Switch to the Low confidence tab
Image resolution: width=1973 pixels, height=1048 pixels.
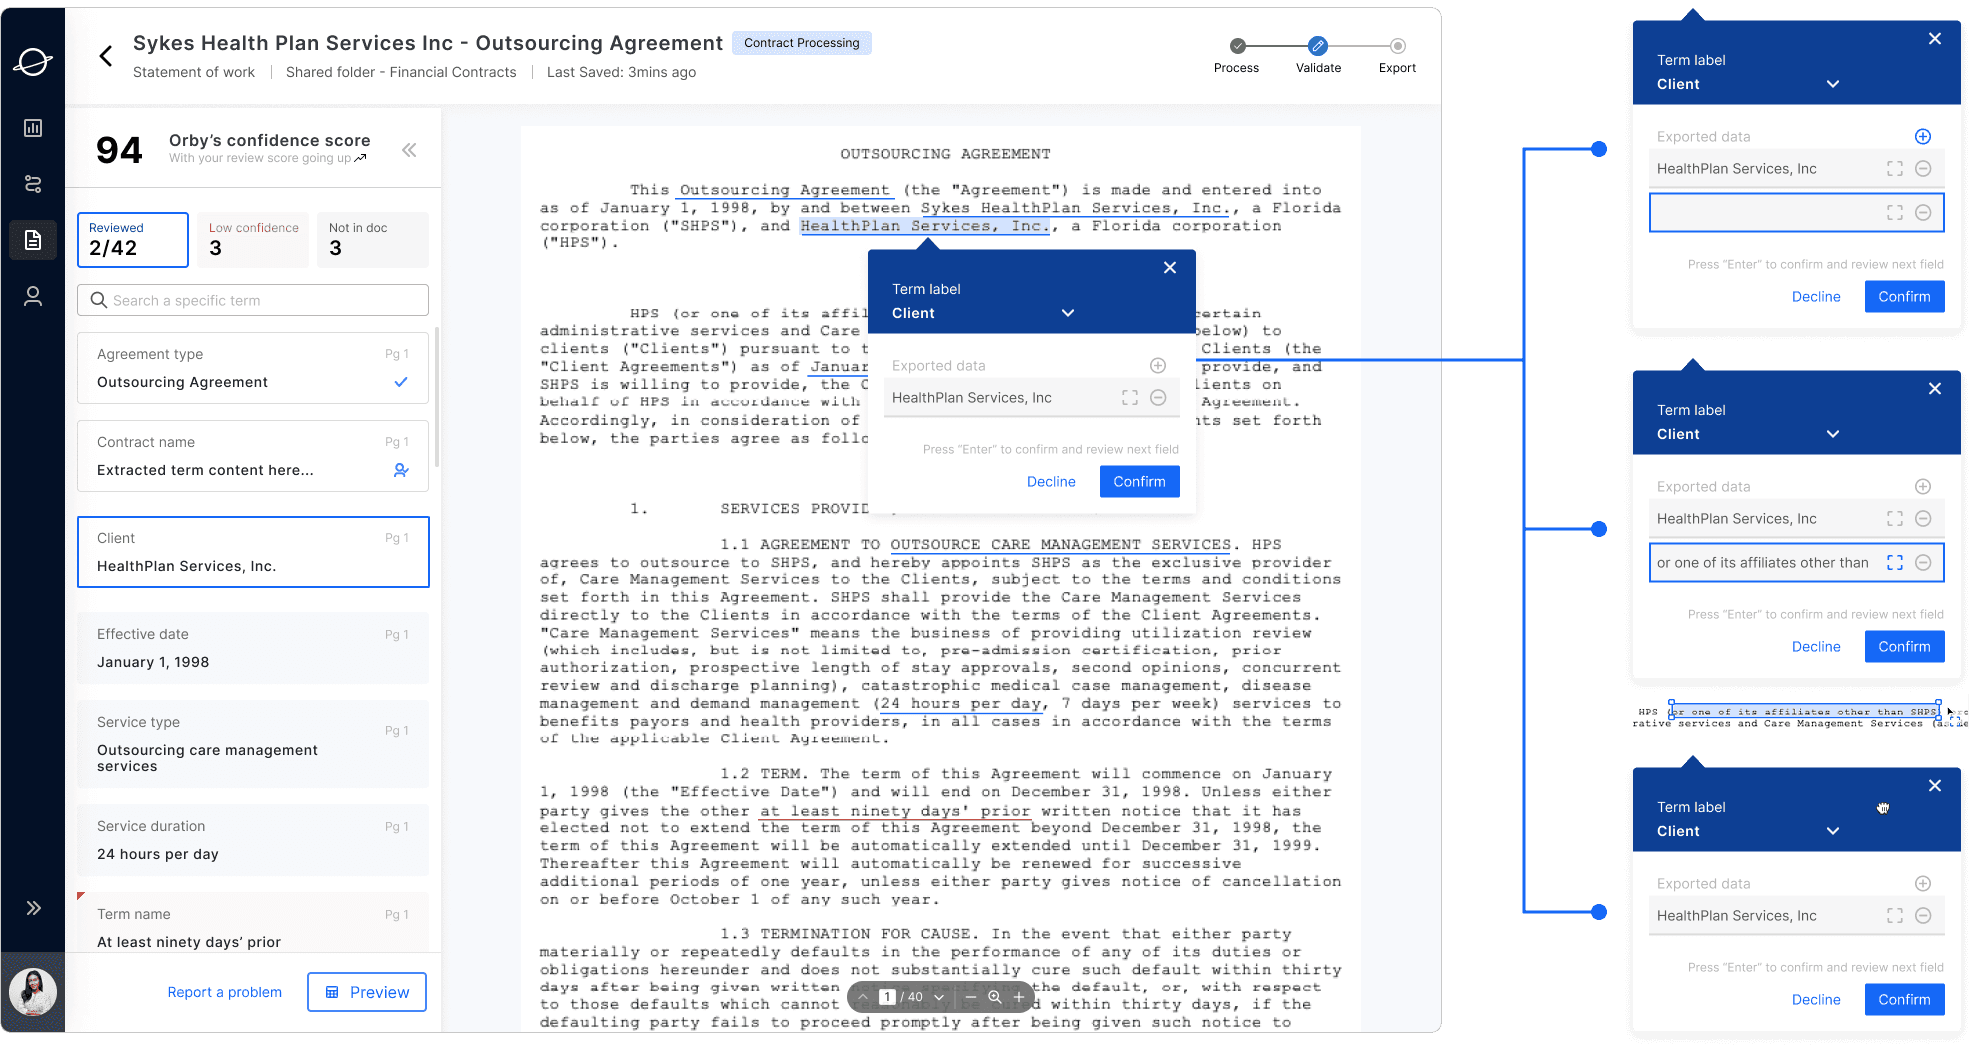[x=253, y=240]
